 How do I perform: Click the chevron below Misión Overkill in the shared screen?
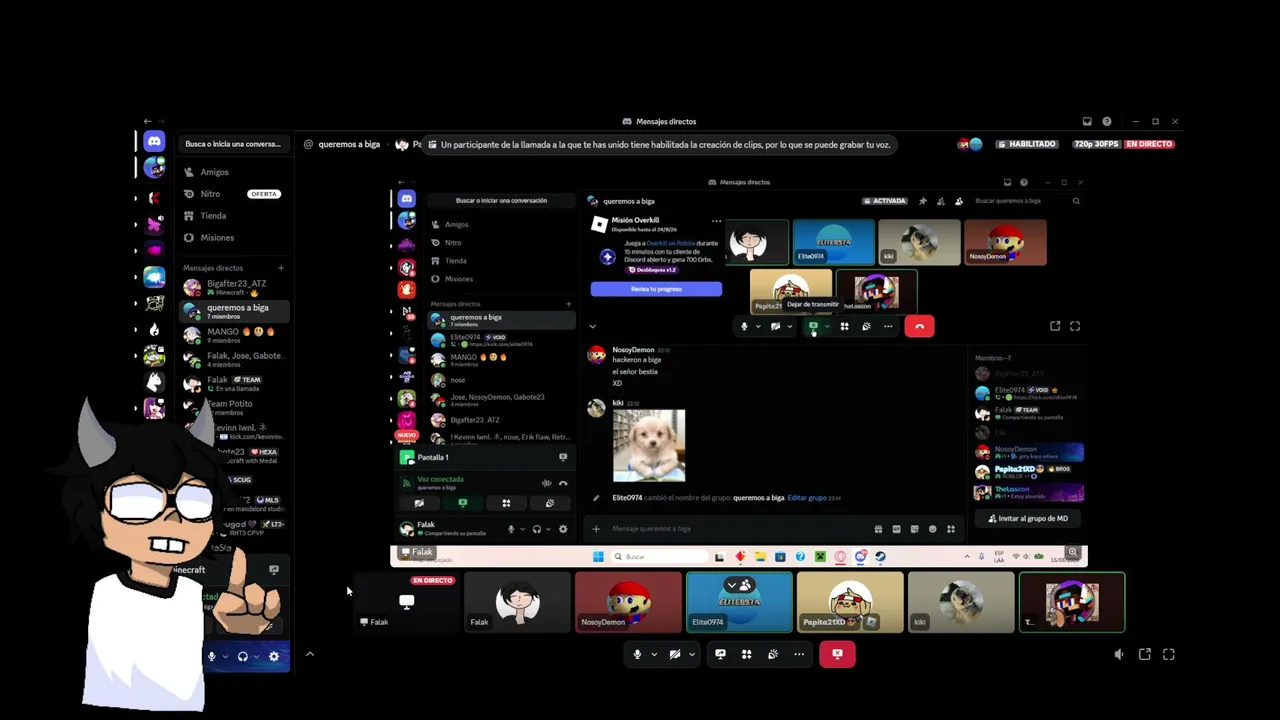click(x=592, y=326)
